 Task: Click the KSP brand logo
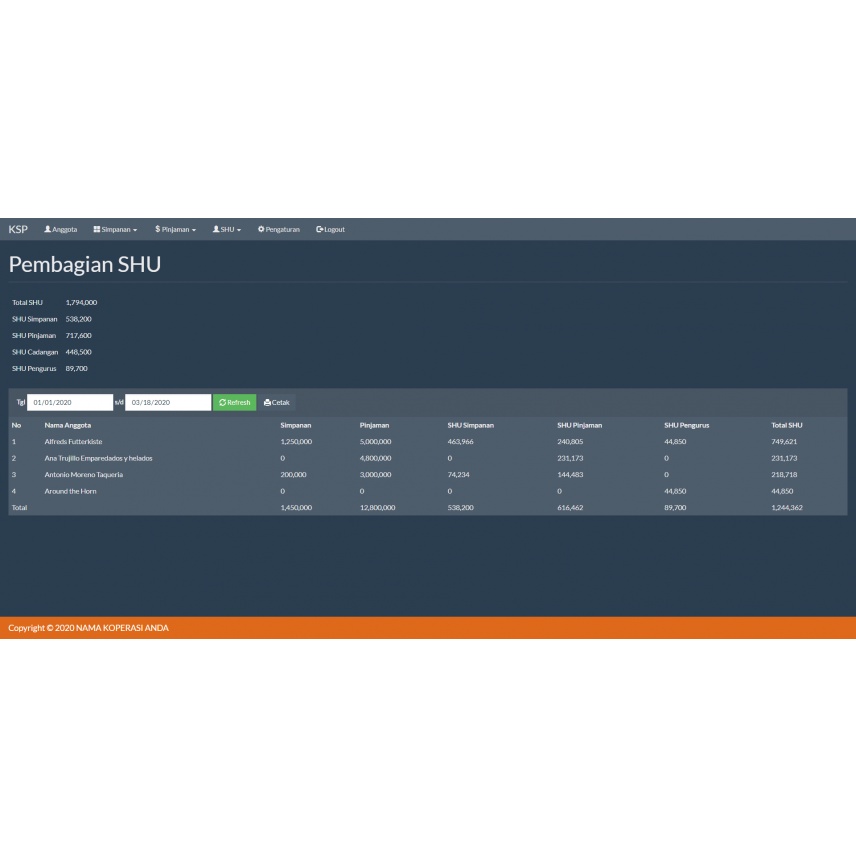pyautogui.click(x=18, y=229)
